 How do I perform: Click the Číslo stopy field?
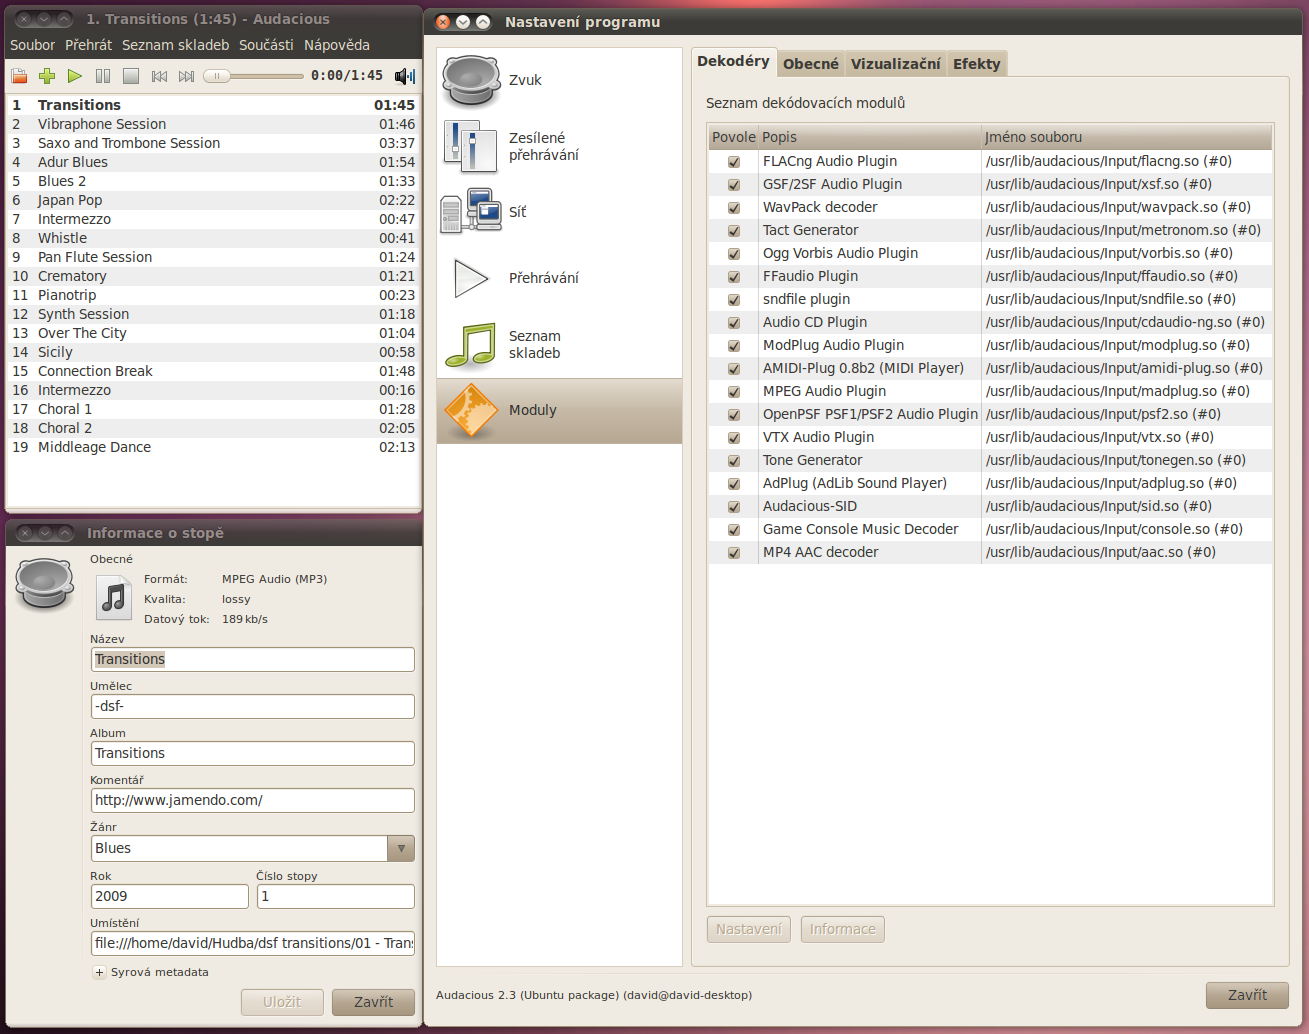(336, 896)
